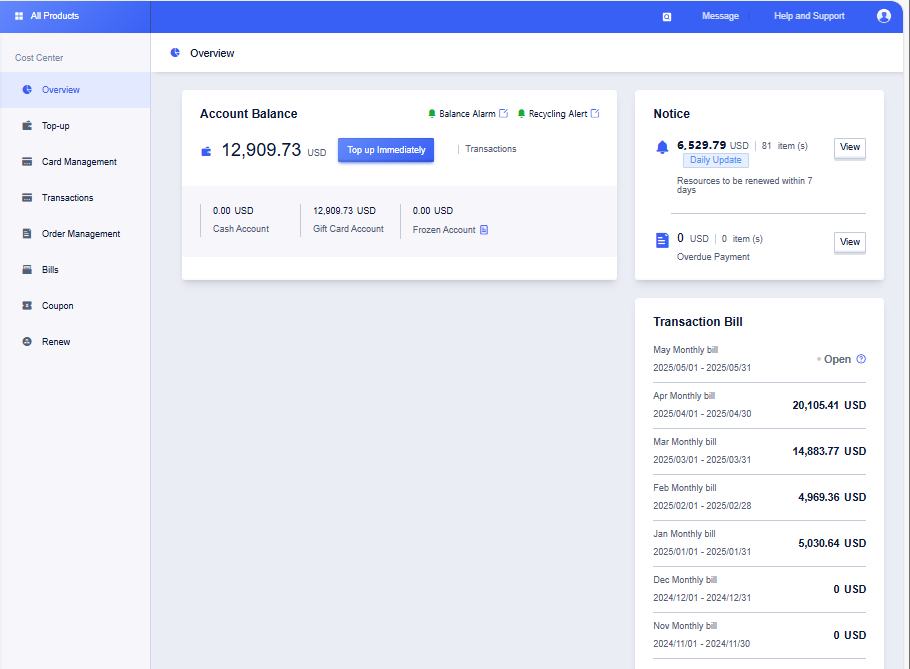Screen dimensions: 910x669
Task: Click the camera icon in top bar
Action: [x=667, y=17]
